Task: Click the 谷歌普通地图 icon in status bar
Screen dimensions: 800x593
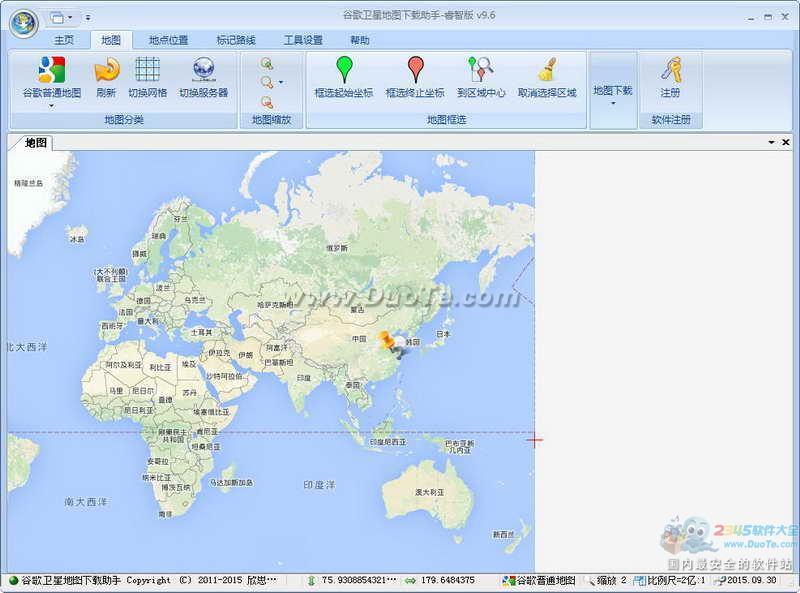Action: [509, 580]
